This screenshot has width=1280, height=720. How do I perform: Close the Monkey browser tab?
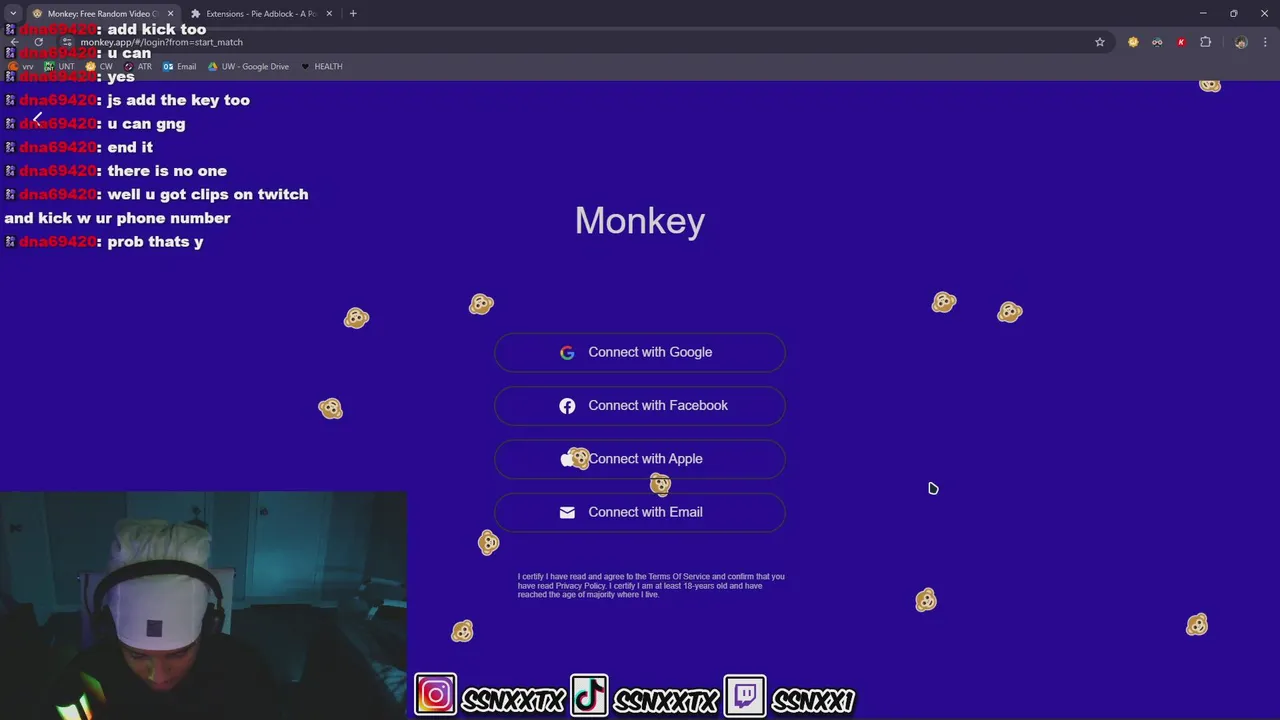click(x=170, y=14)
